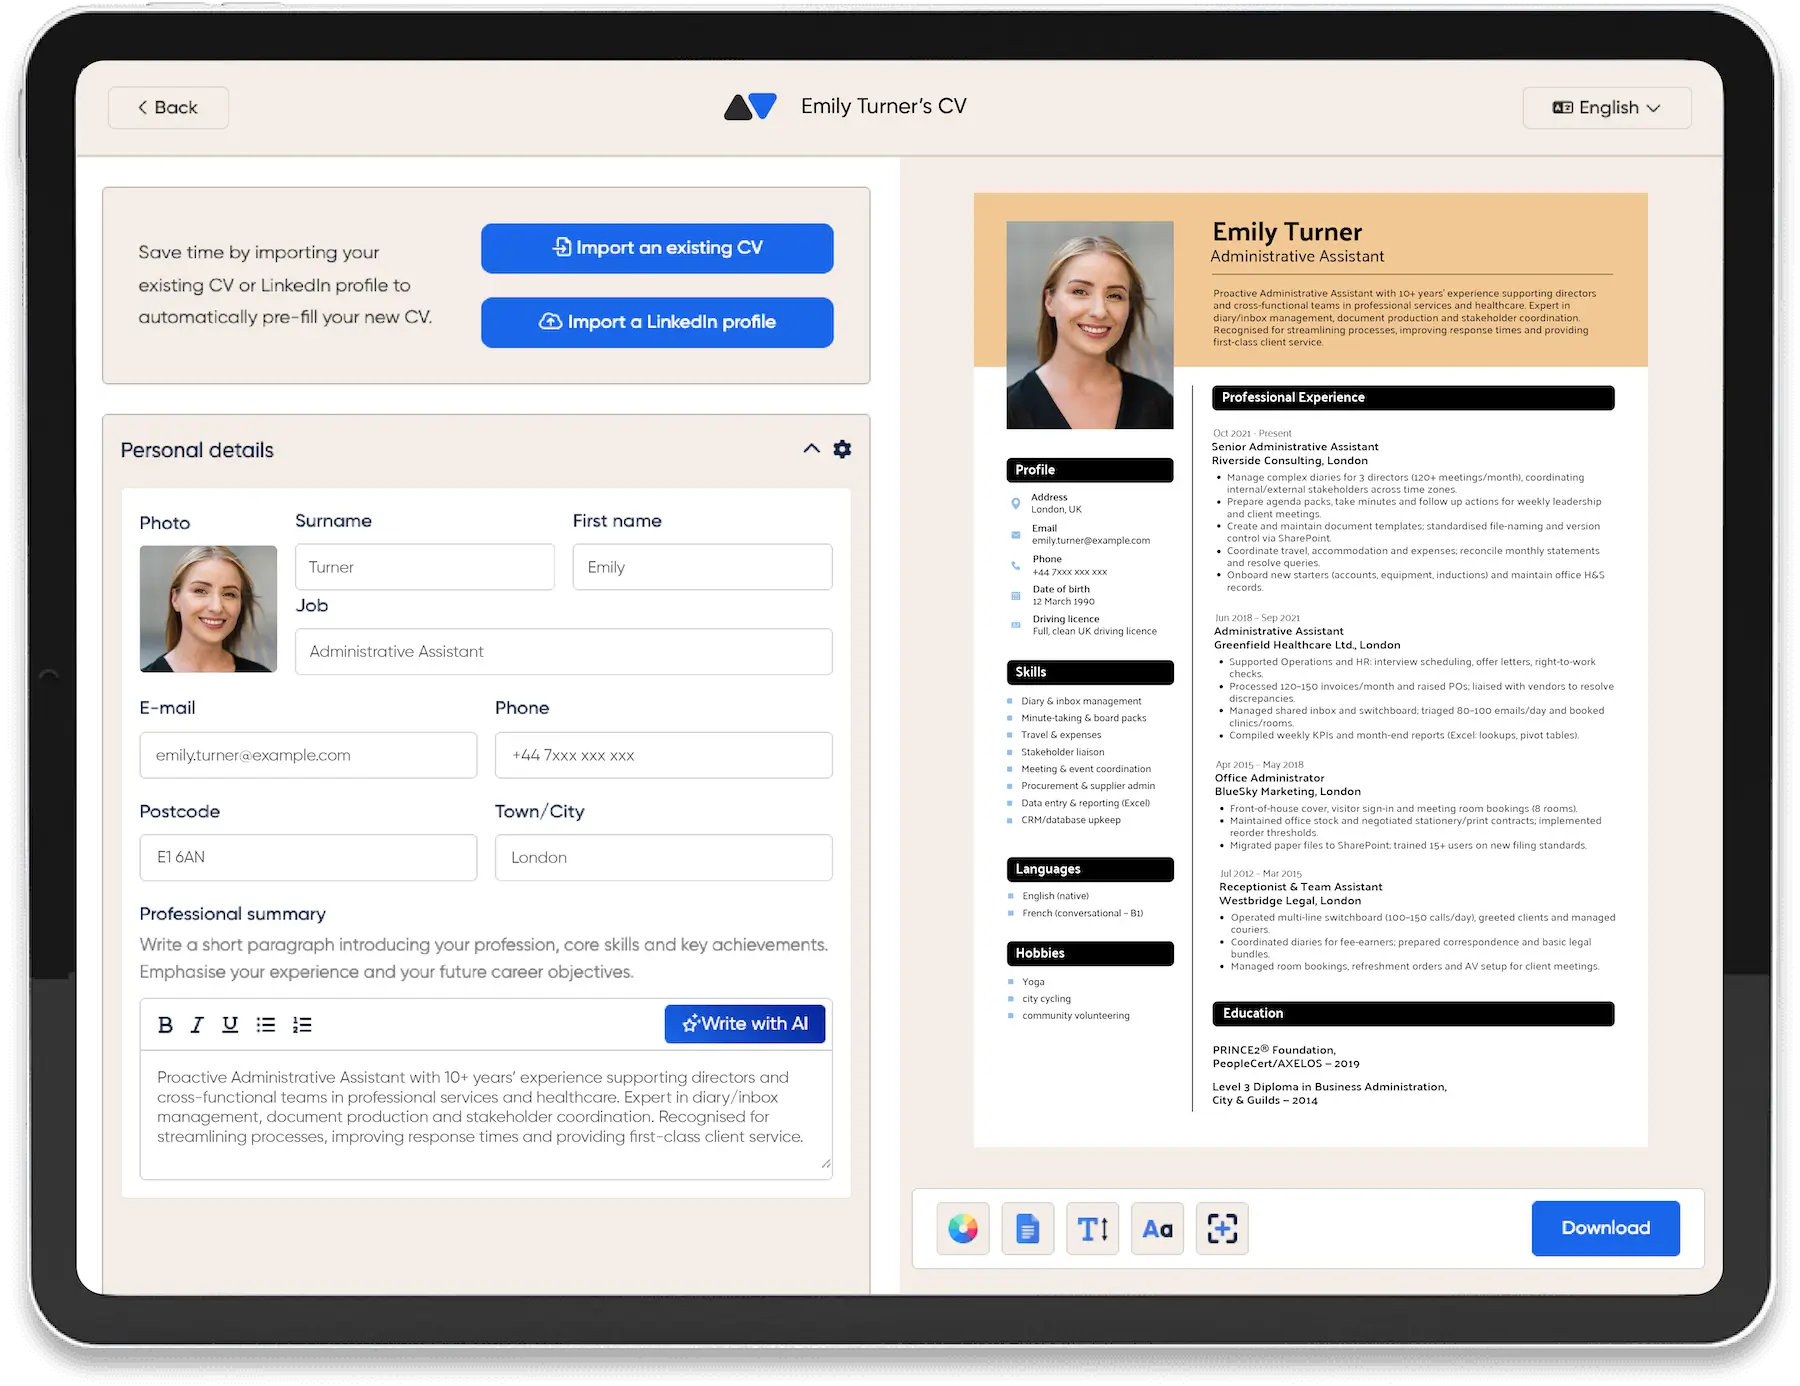This screenshot has width=1800, height=1386.
Task: Collapse the Personal details section
Action: click(810, 449)
